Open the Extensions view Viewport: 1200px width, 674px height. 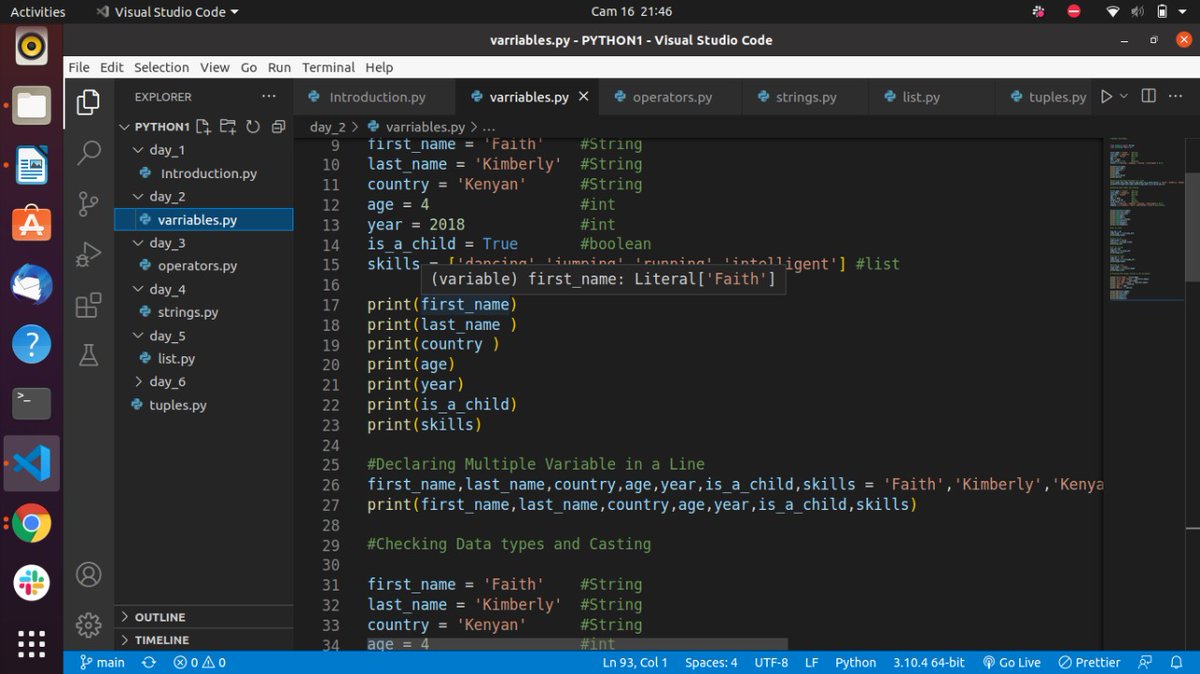[89, 304]
